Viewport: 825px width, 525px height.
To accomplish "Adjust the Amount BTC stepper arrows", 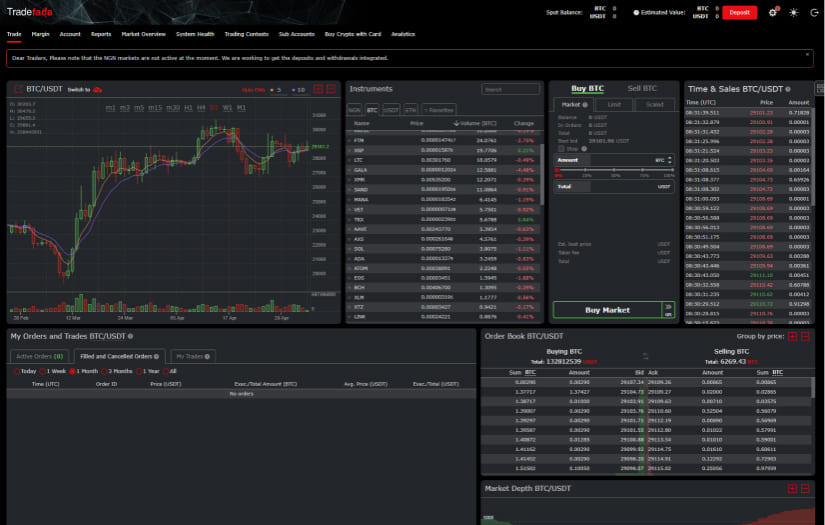I will [669, 160].
